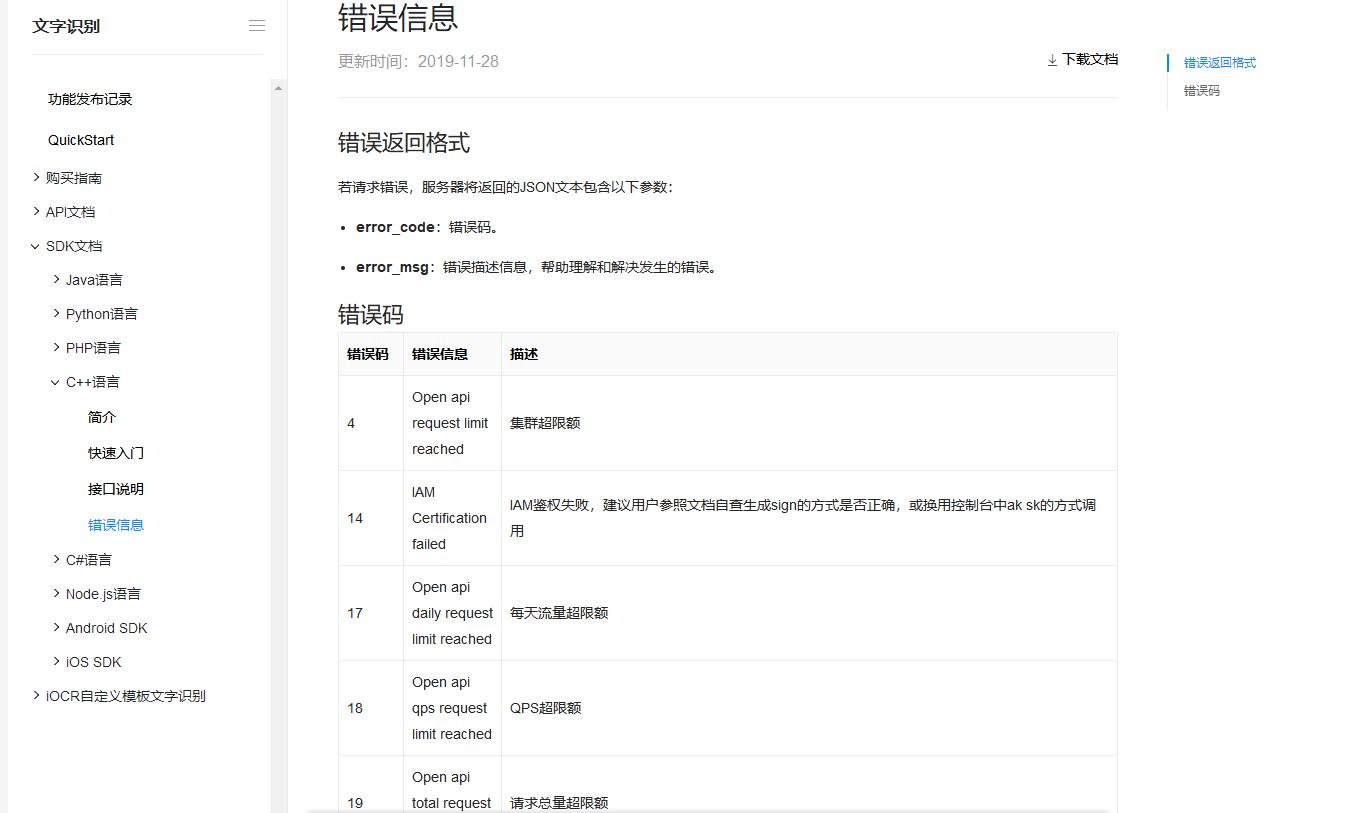This screenshot has width=1347, height=813.
Task: Open 功能发布记录 in the sidebar
Action: (90, 99)
